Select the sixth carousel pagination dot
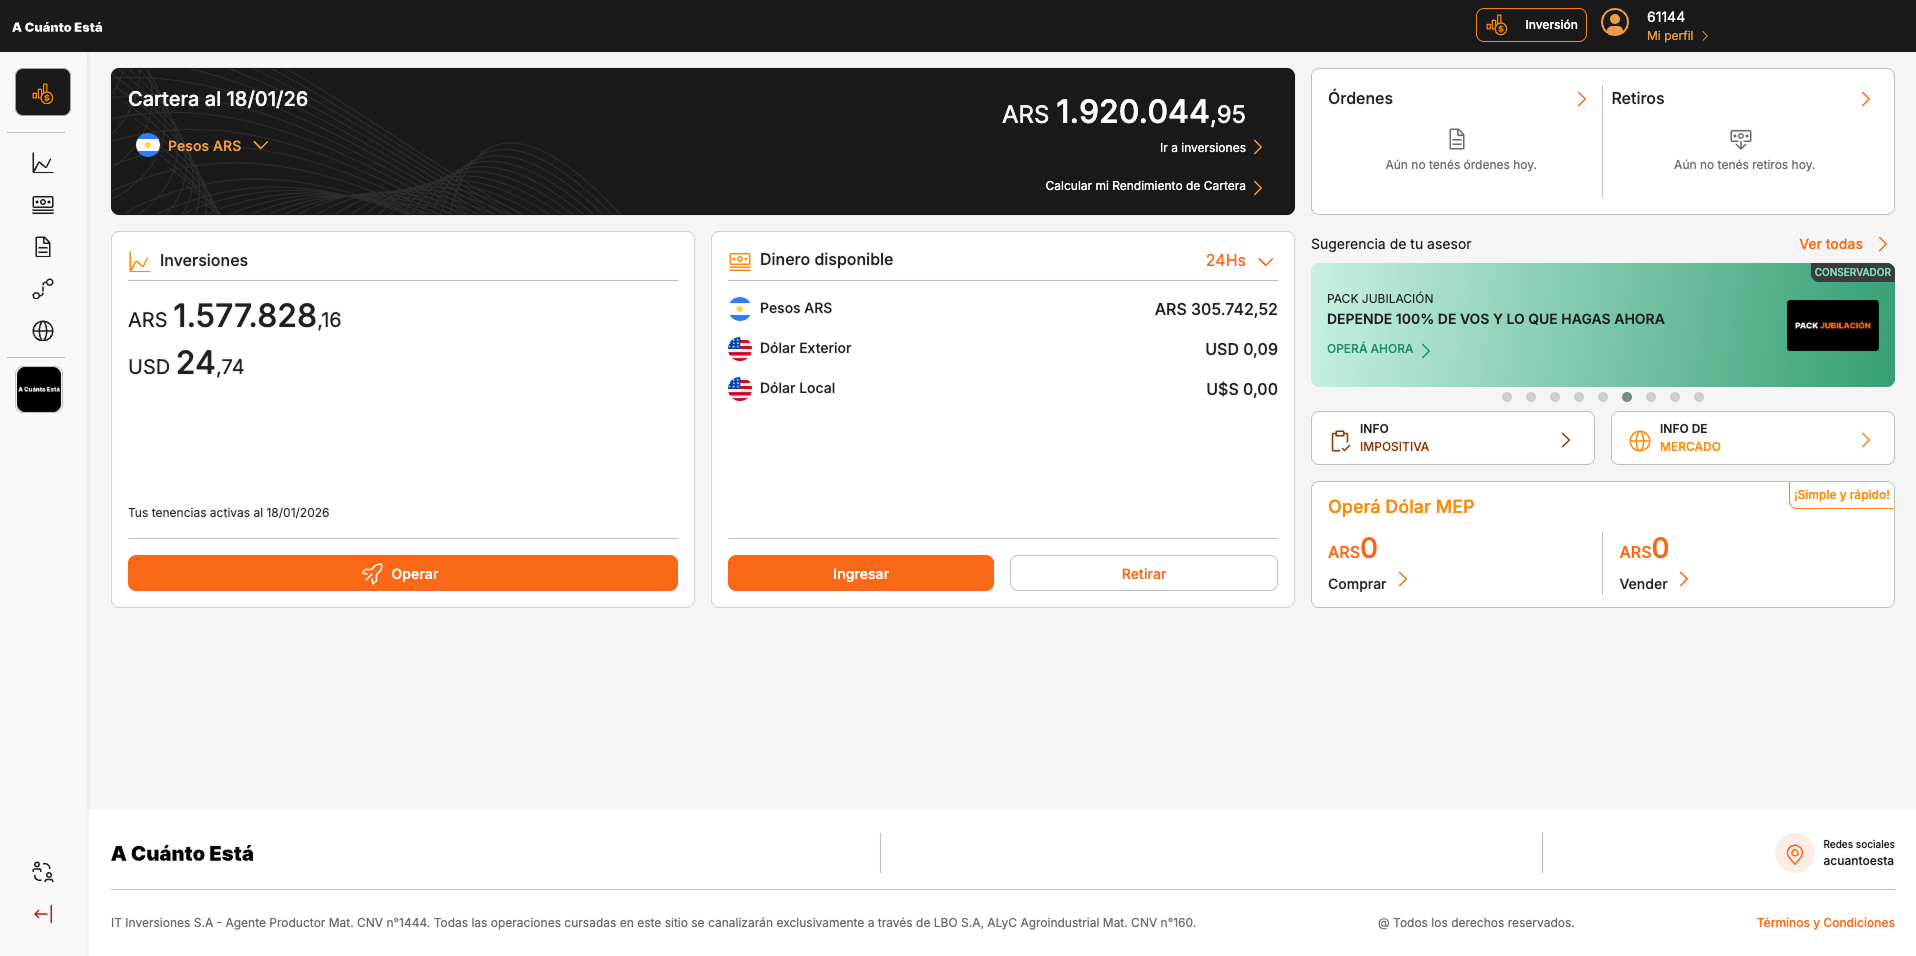The image size is (1916, 956). tap(1627, 397)
